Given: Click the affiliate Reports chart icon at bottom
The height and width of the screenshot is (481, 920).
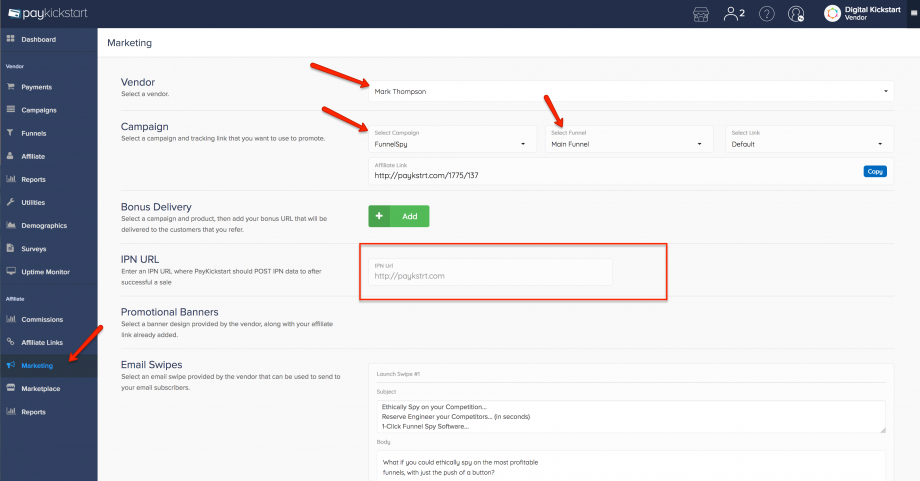Looking at the screenshot, I should (10, 411).
